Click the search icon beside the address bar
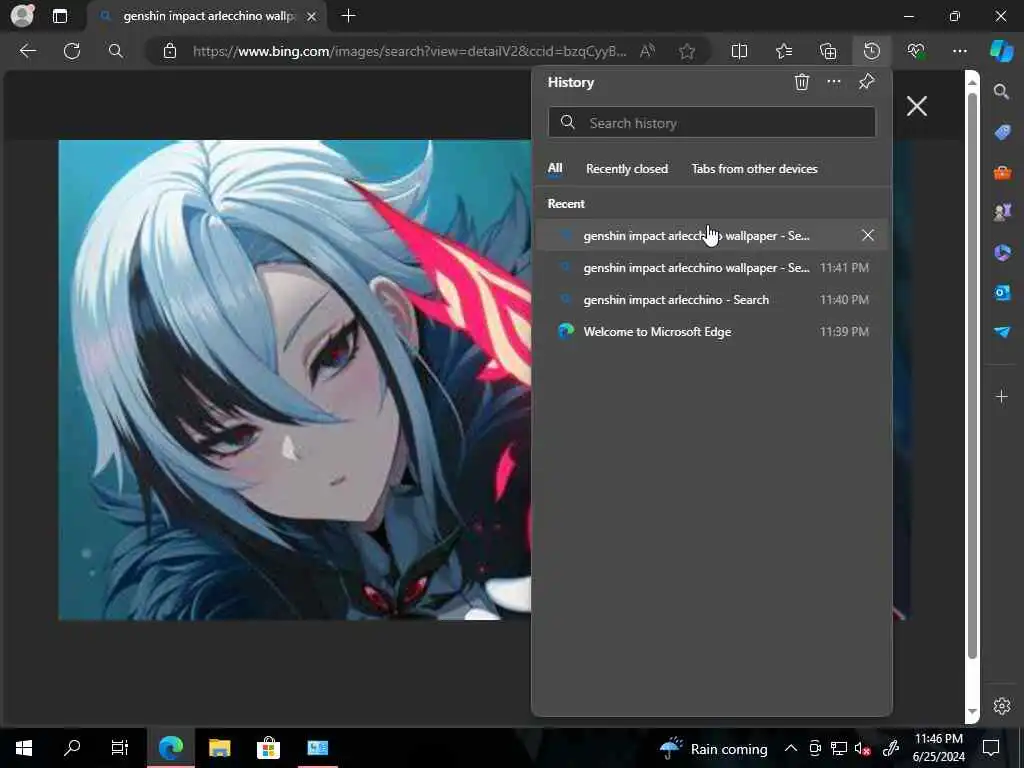The width and height of the screenshot is (1024, 768). 116,51
